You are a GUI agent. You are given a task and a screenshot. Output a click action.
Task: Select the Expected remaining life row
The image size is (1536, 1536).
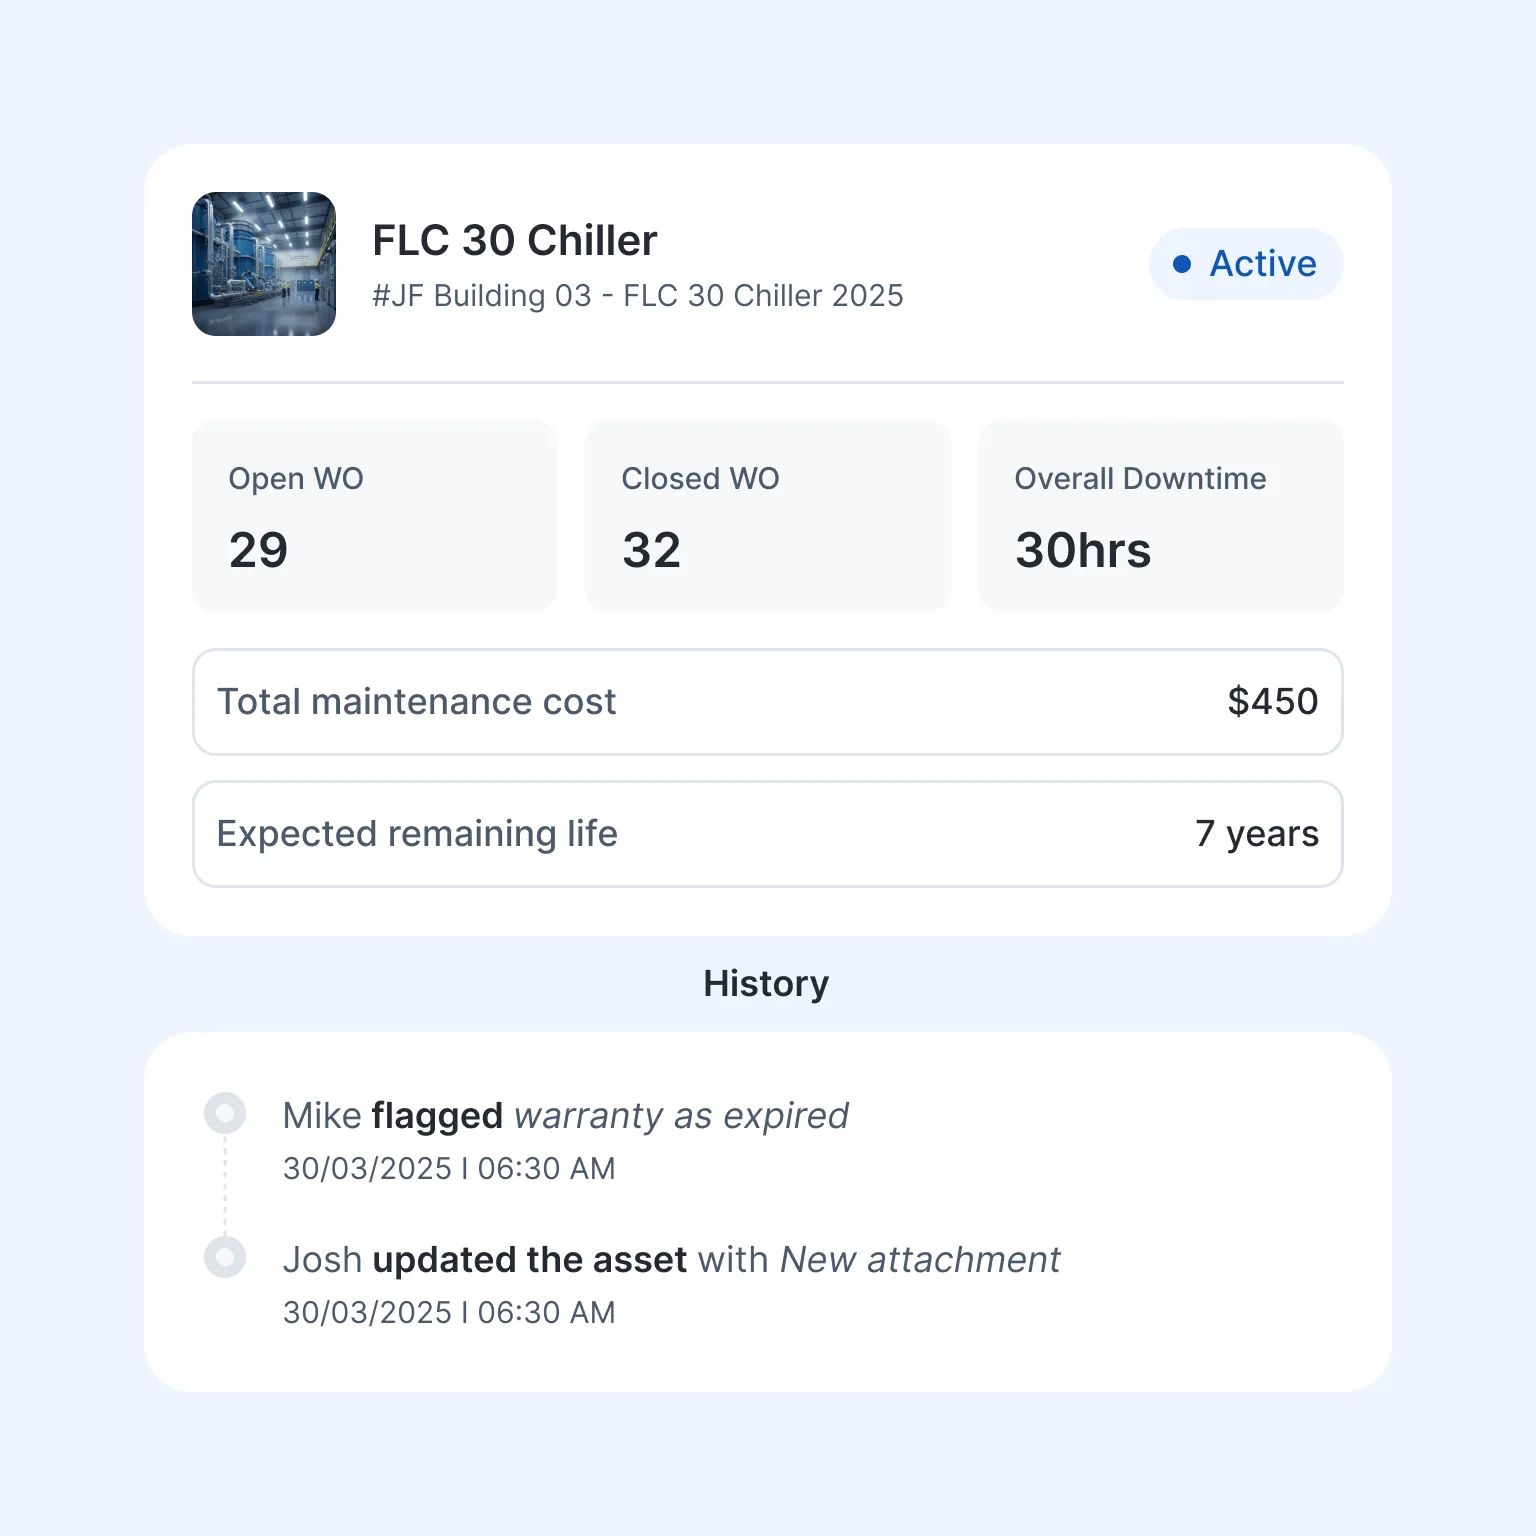(x=767, y=834)
